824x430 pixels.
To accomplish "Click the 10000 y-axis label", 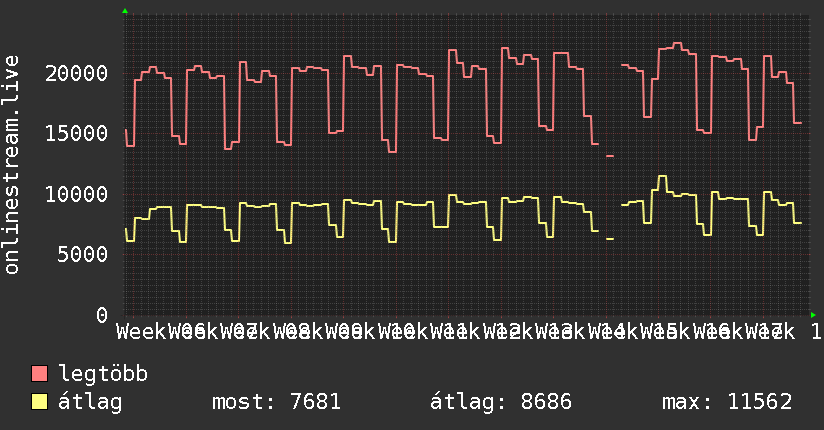I will pyautogui.click(x=77, y=194).
